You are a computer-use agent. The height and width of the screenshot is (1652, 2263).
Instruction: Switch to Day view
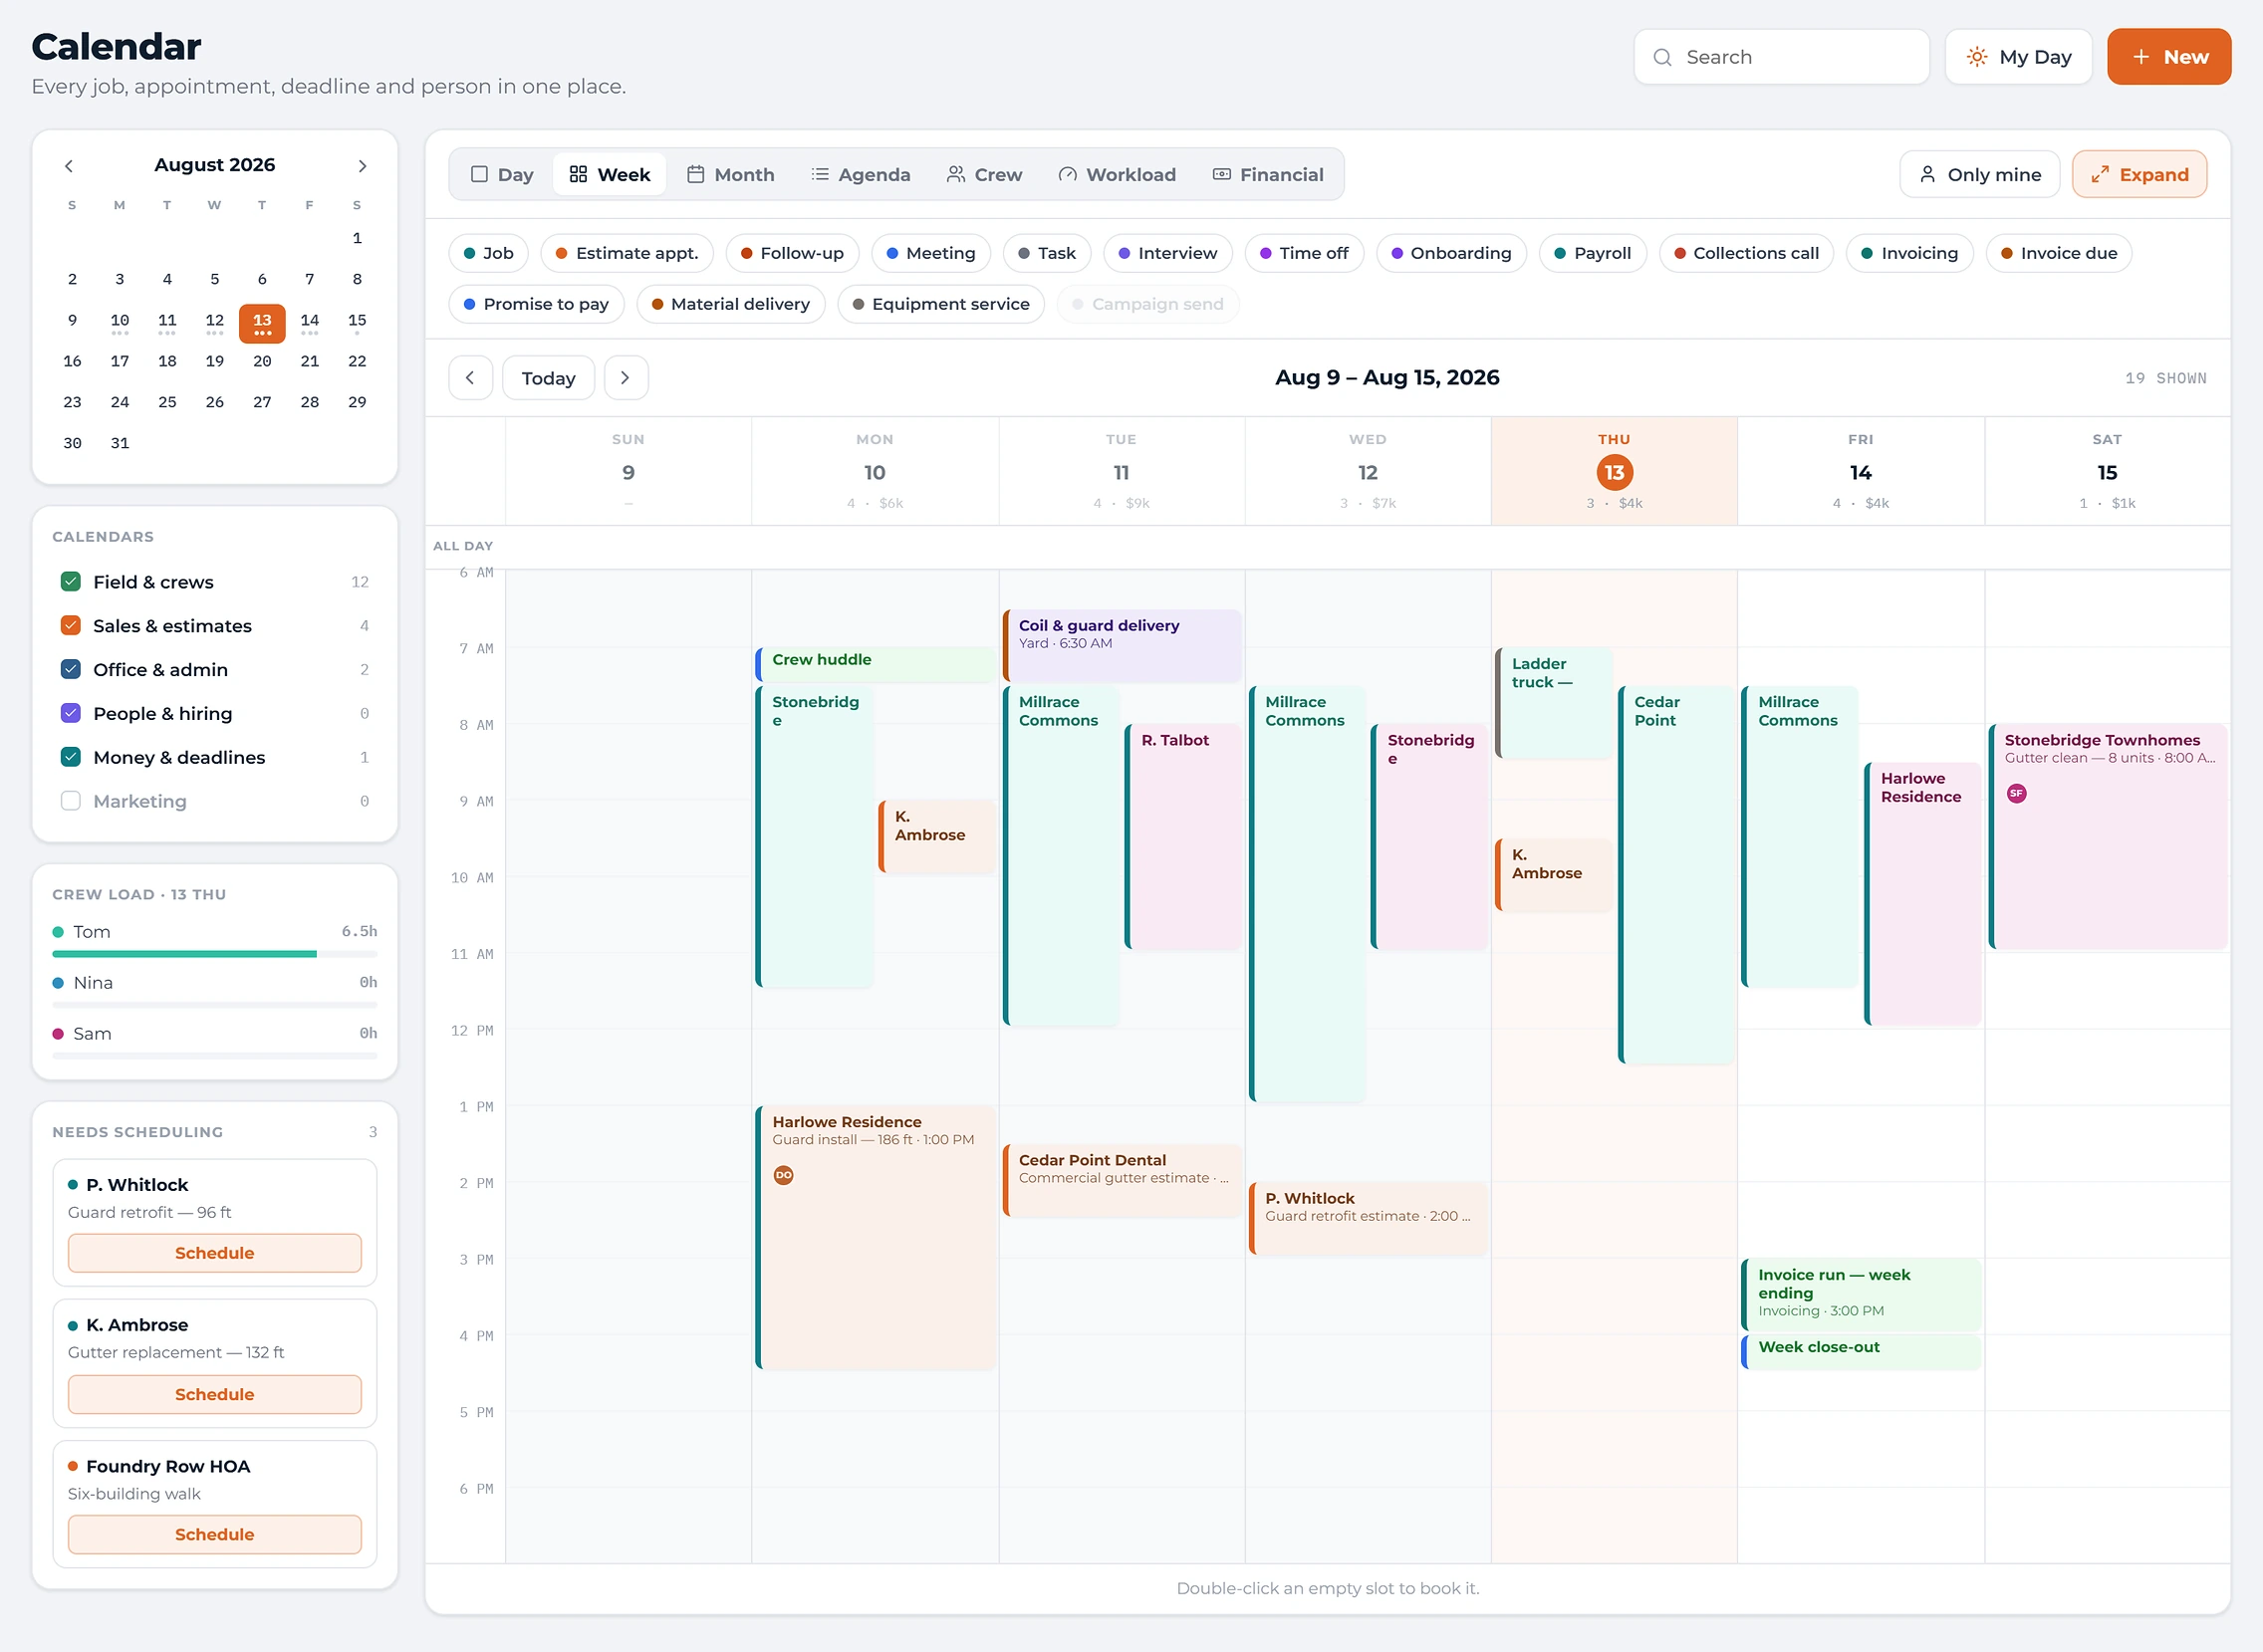coord(502,175)
